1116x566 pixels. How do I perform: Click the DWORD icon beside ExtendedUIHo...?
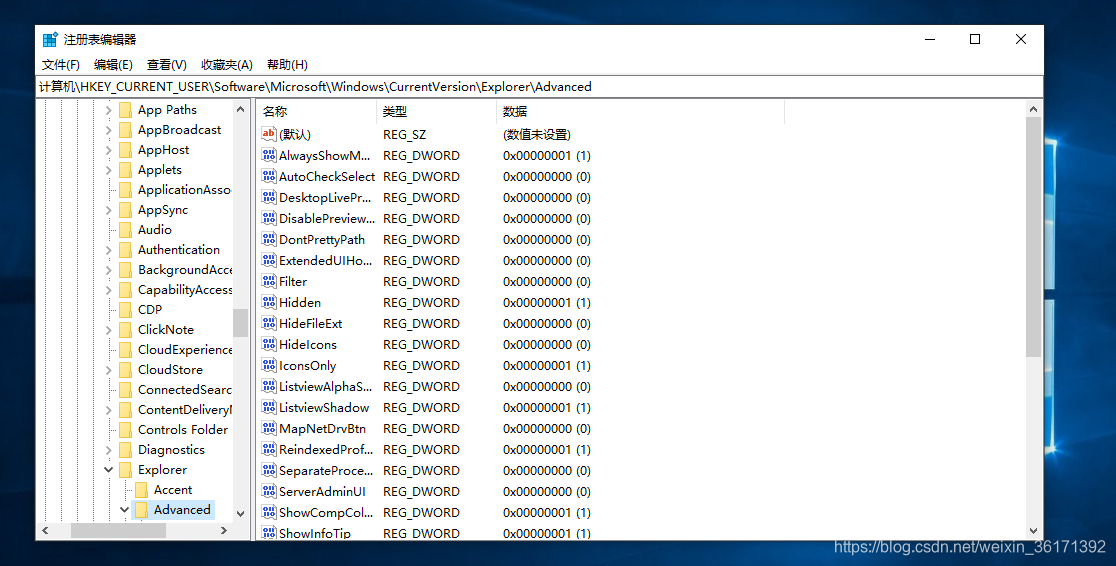[268, 260]
